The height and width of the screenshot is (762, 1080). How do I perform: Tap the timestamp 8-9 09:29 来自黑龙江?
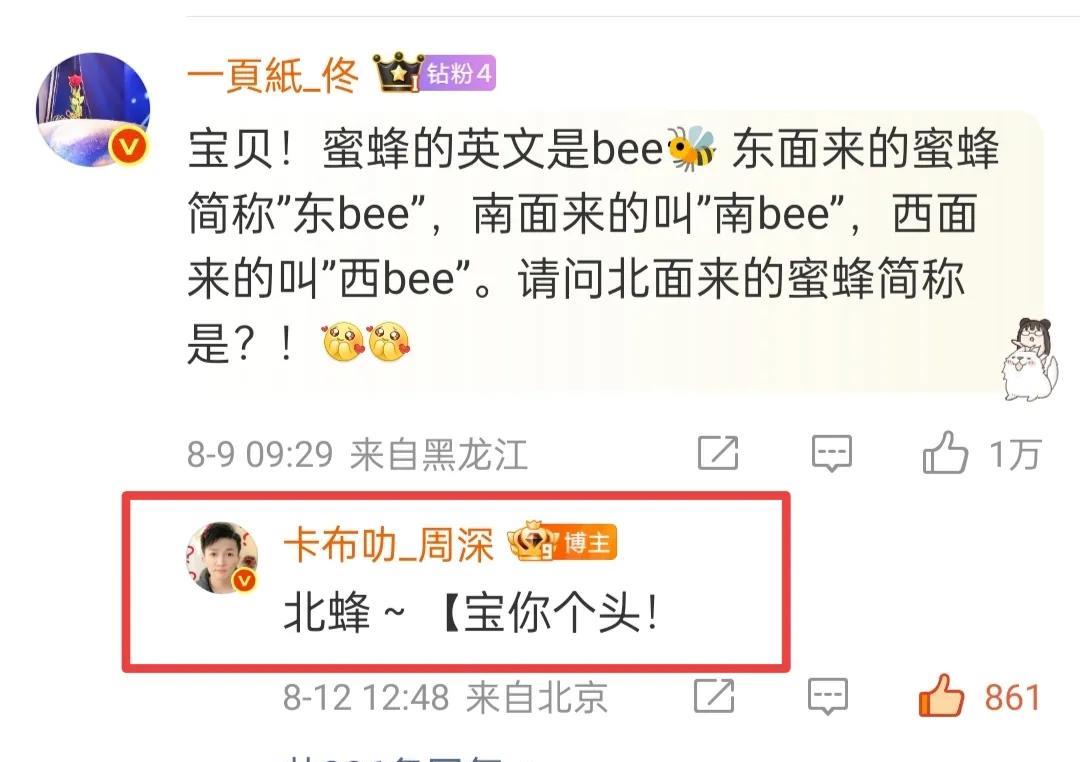coord(357,455)
